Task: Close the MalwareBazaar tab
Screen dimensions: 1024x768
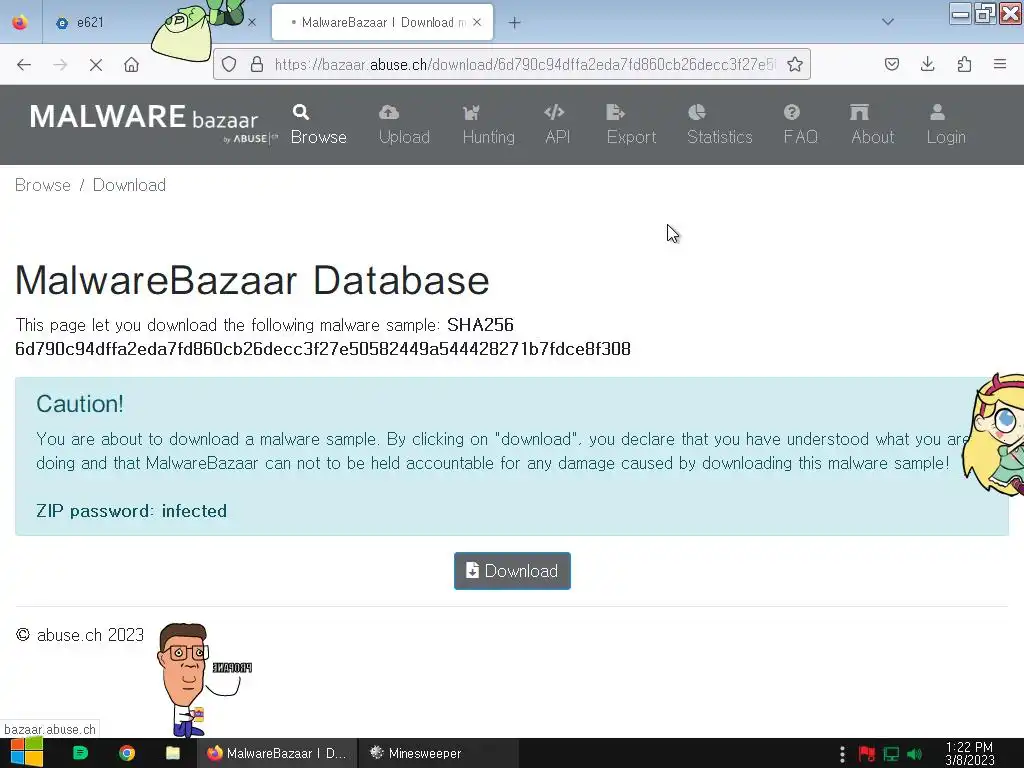Action: pos(477,22)
